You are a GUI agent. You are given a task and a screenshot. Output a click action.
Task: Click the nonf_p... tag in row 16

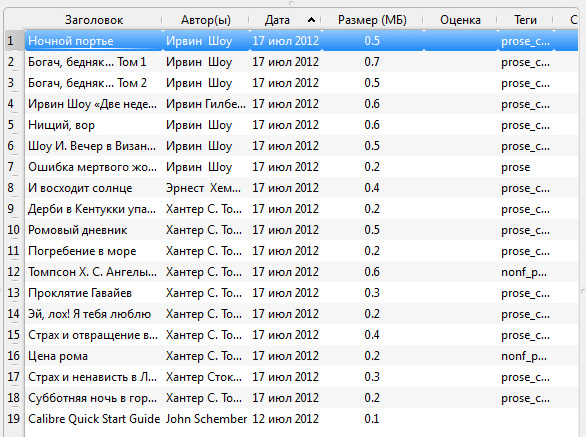524,356
